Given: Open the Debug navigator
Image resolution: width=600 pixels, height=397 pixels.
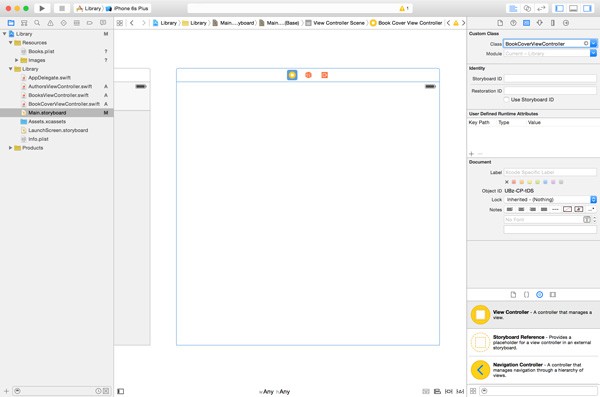Looking at the screenshot, I should click(77, 23).
